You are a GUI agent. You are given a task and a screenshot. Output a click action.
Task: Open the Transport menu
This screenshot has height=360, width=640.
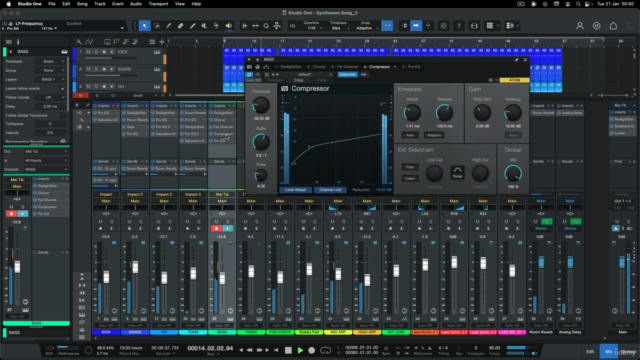[x=158, y=4]
